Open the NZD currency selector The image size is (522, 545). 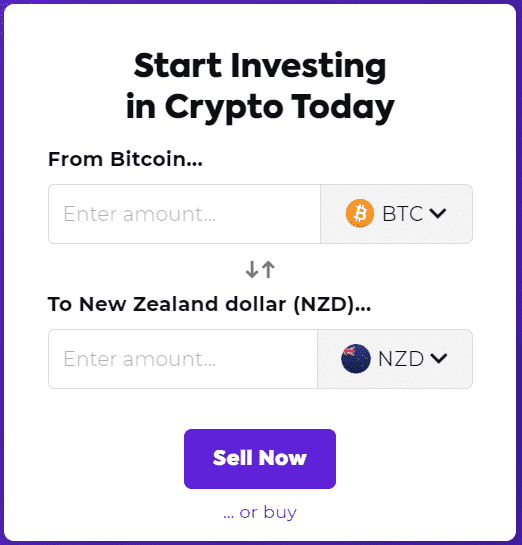point(395,359)
